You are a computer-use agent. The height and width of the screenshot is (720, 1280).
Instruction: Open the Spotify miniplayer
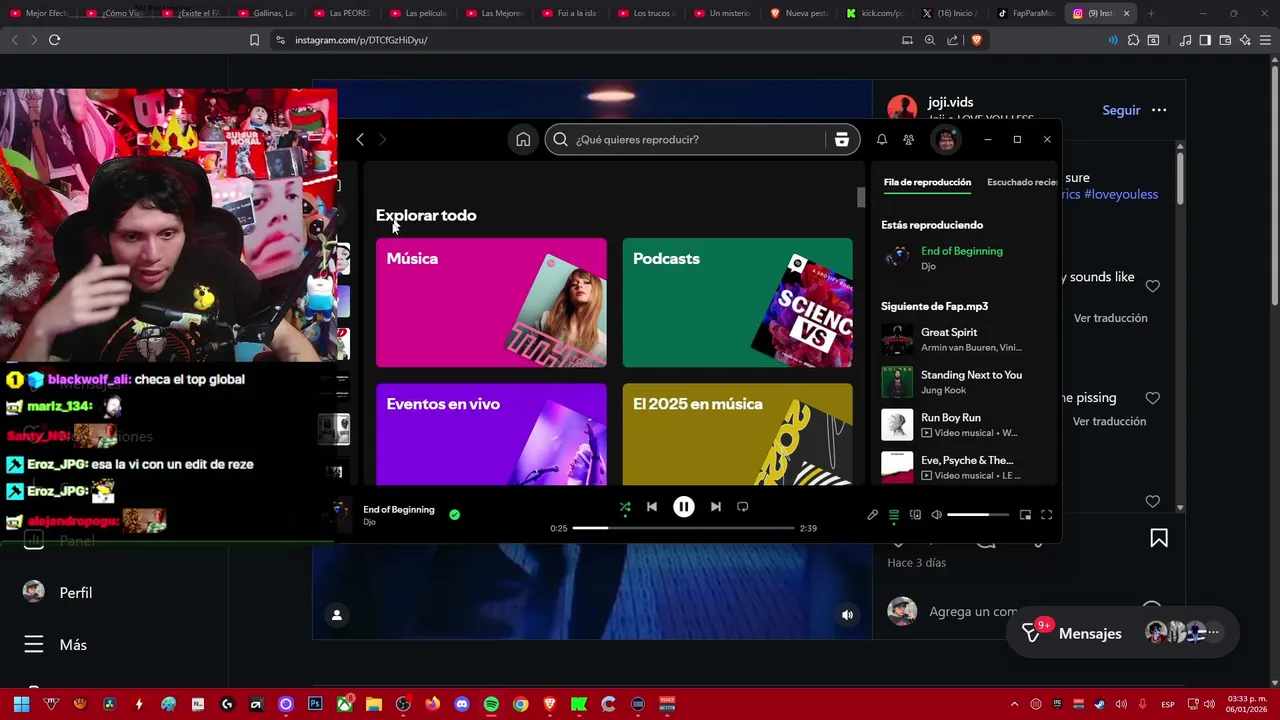[x=1025, y=515]
